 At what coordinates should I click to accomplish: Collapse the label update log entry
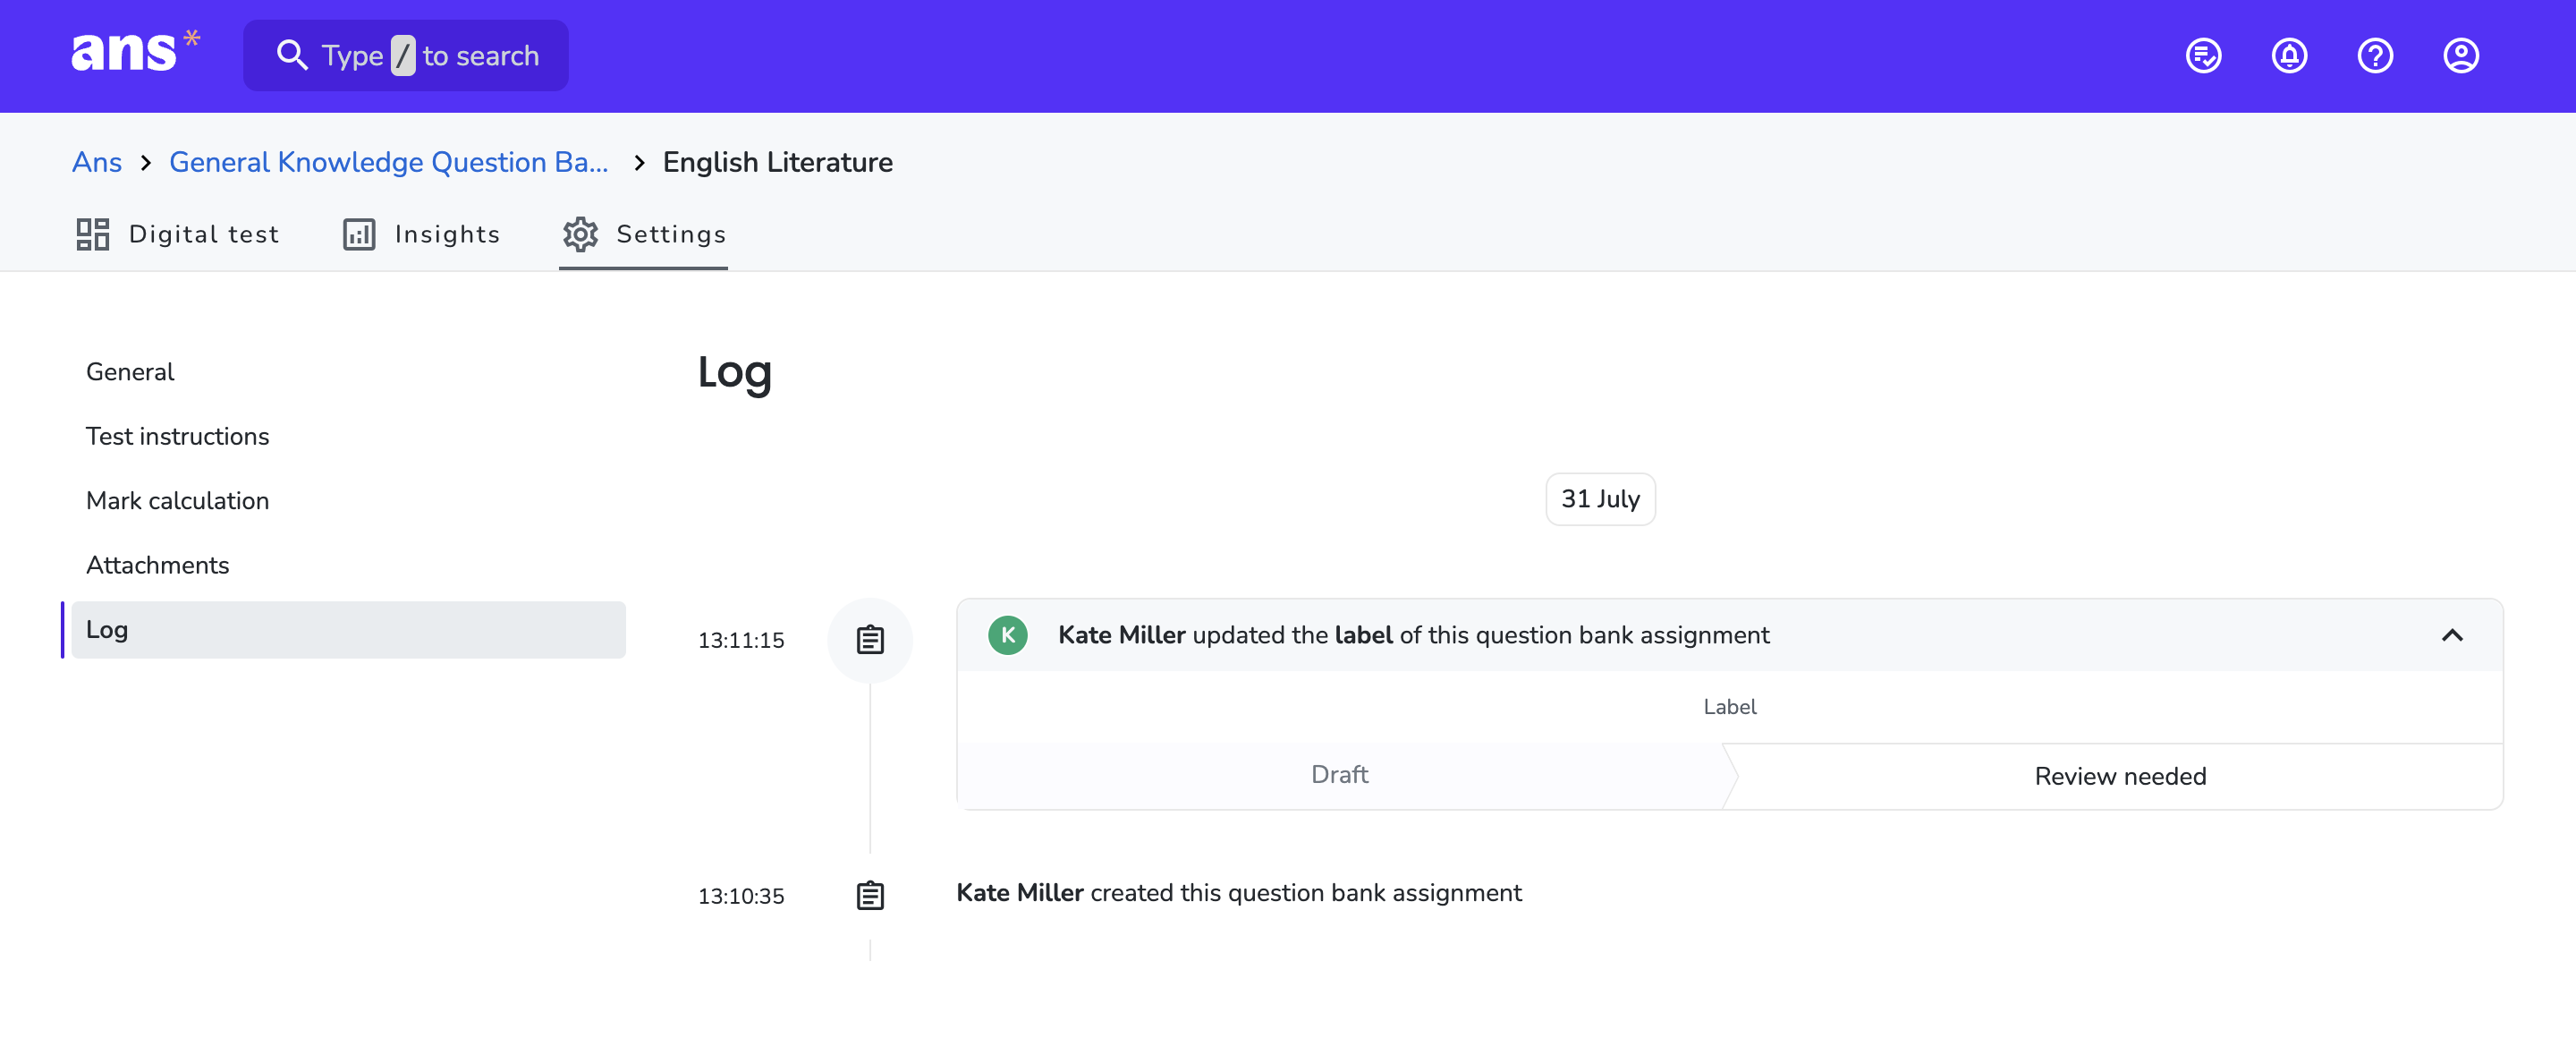click(x=2452, y=635)
